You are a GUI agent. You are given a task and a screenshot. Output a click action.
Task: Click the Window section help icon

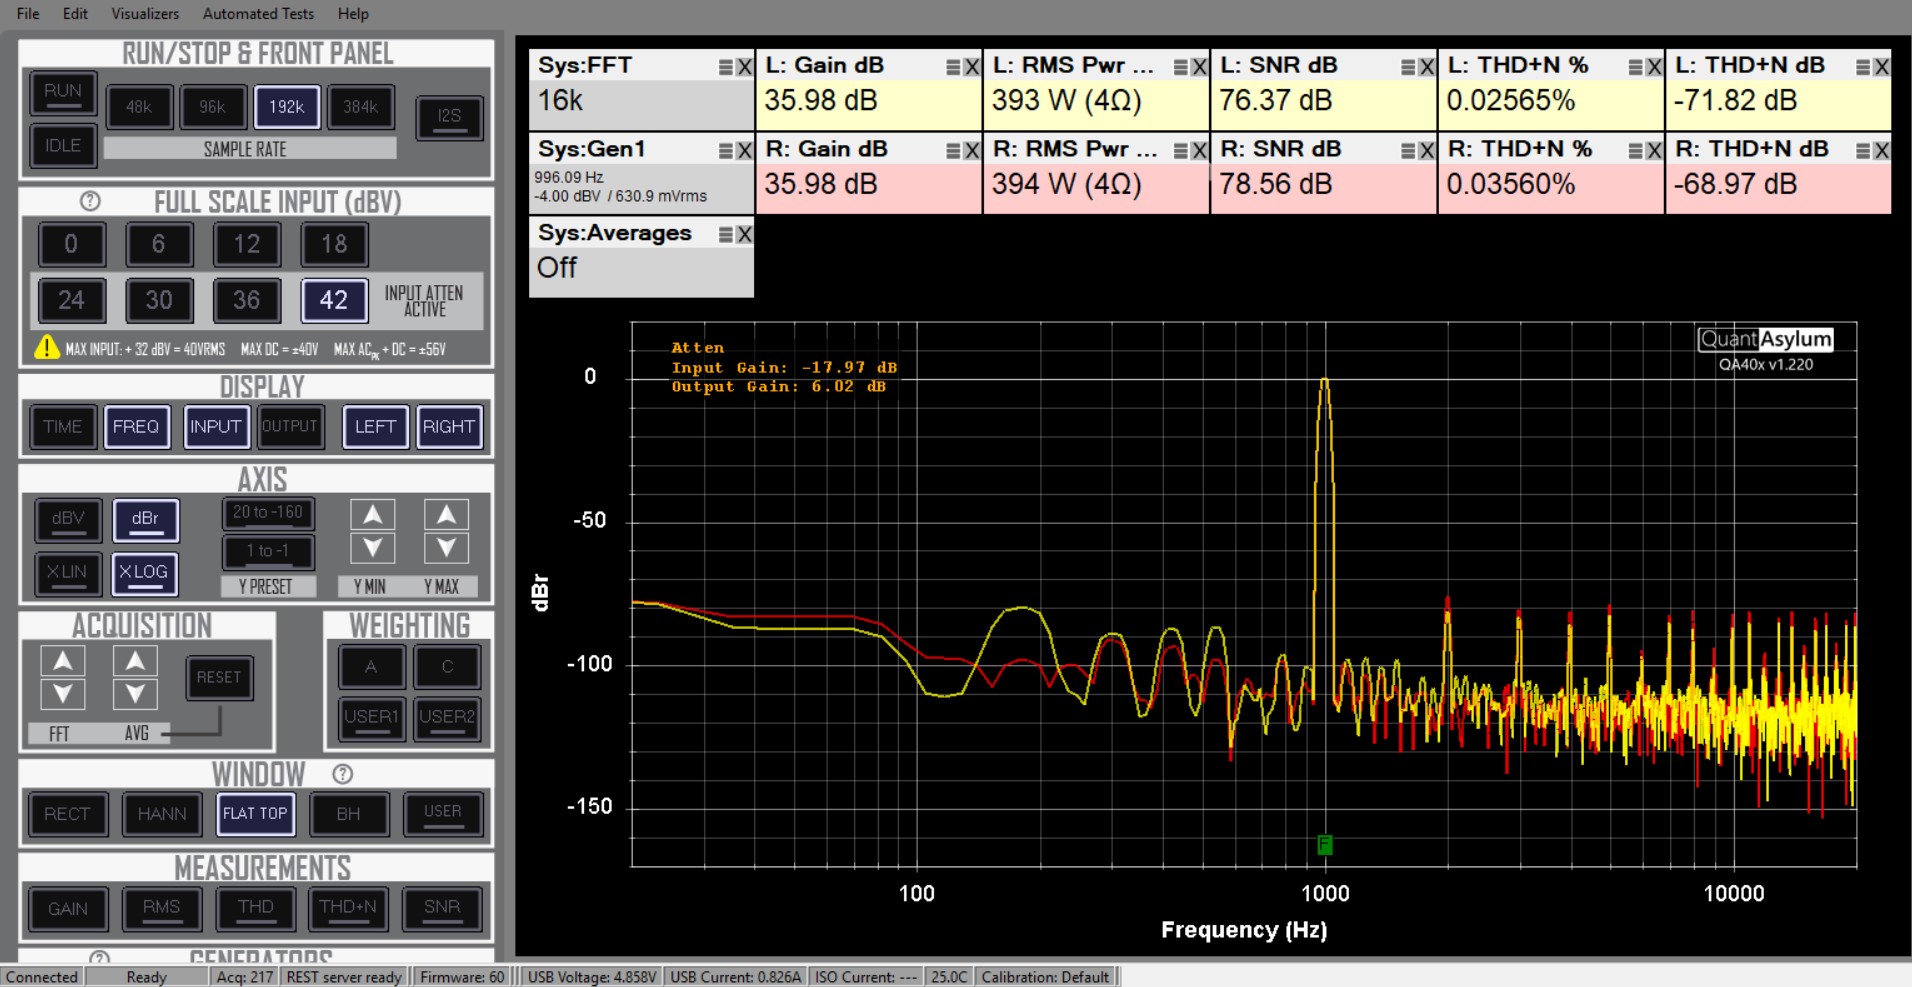tap(342, 773)
